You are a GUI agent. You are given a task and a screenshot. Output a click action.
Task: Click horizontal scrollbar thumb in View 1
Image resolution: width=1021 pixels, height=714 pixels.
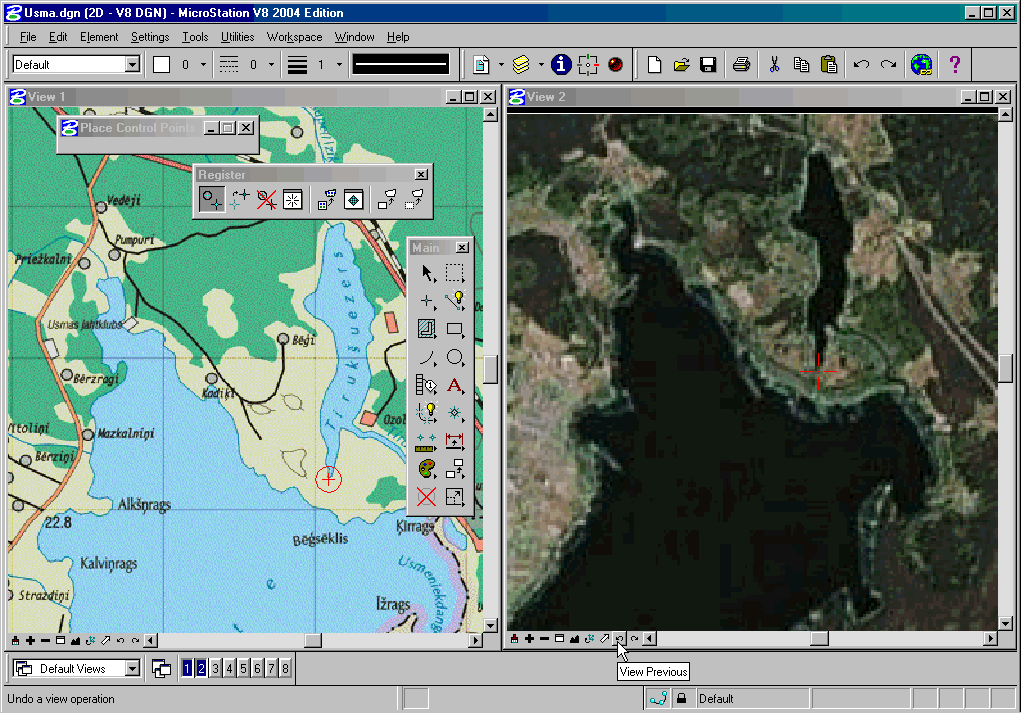pos(313,641)
